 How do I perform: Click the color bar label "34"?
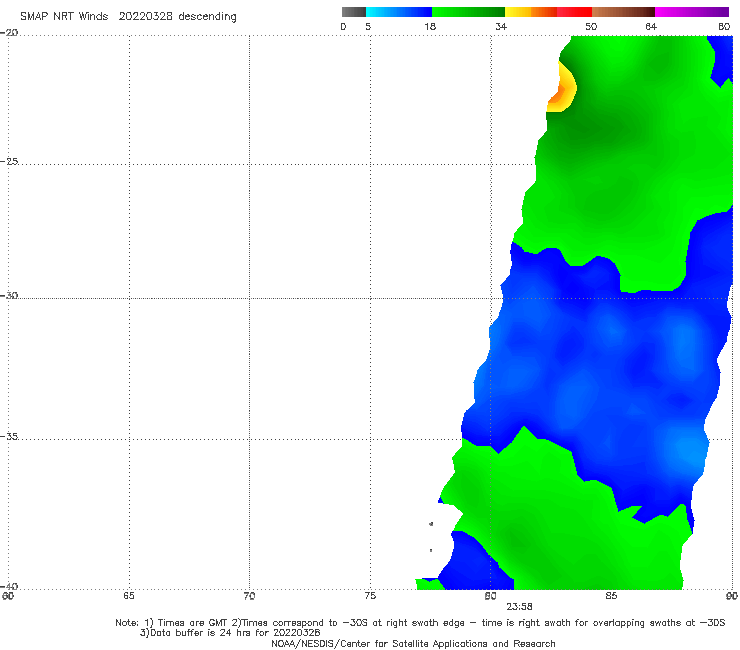pos(501,27)
